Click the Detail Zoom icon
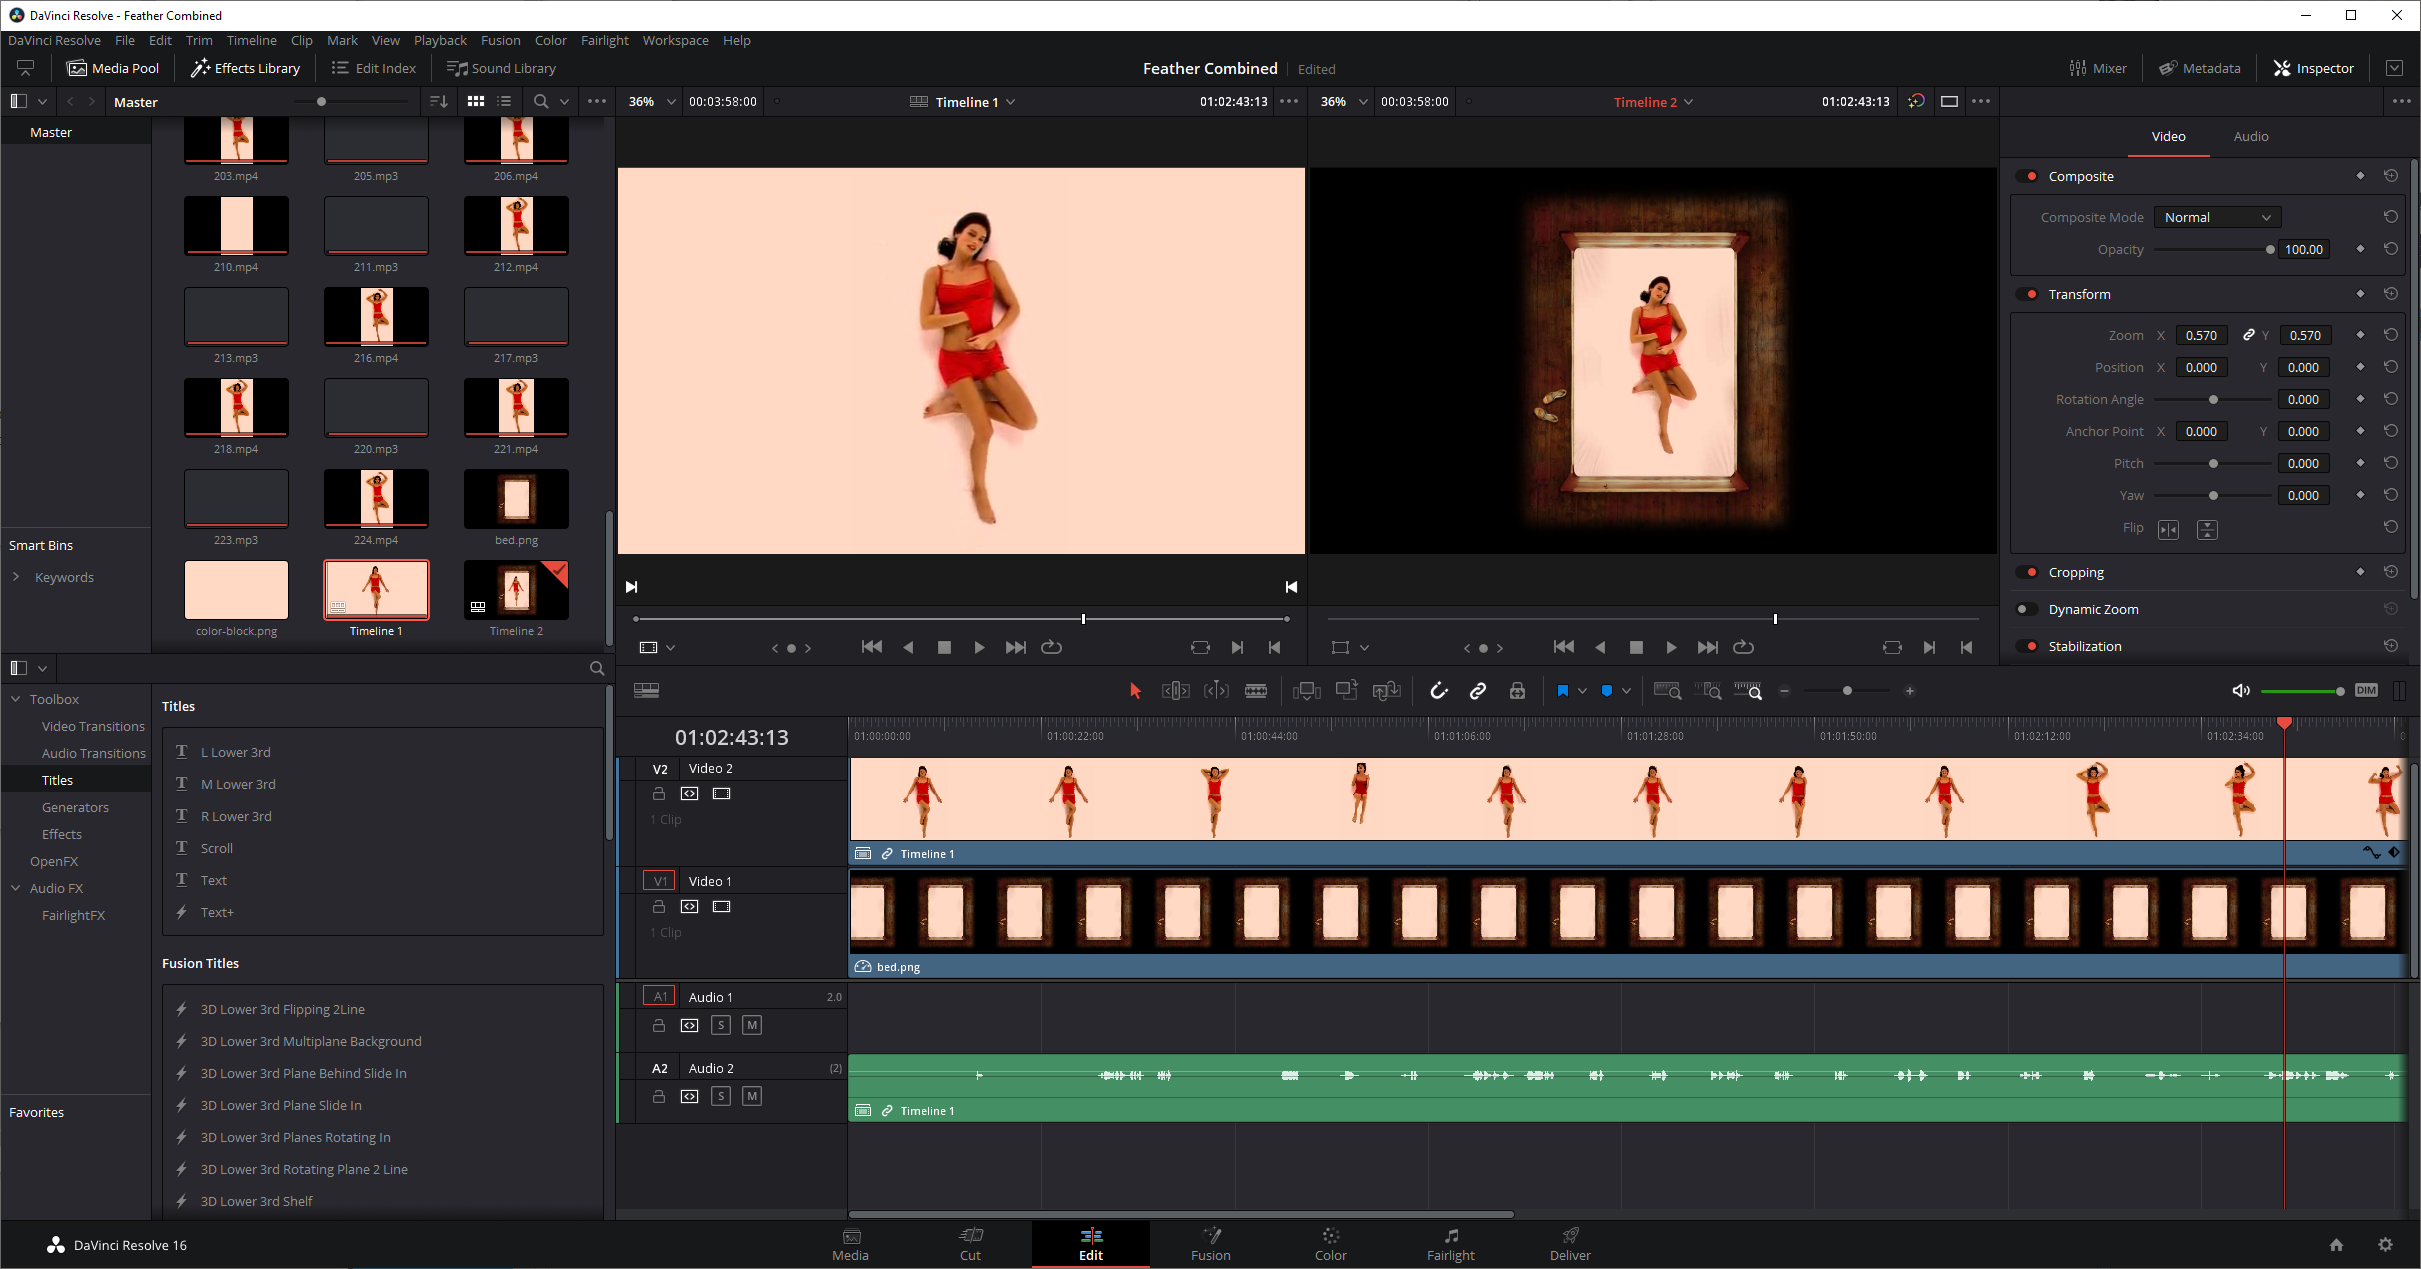 pos(1709,691)
